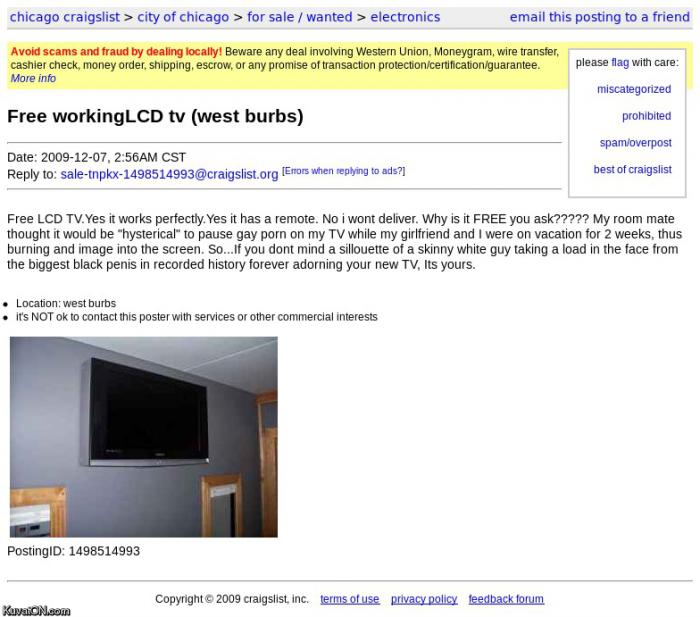Open Errors when replying to ads help
Screen dimensions: 700x617
[x=343, y=171]
